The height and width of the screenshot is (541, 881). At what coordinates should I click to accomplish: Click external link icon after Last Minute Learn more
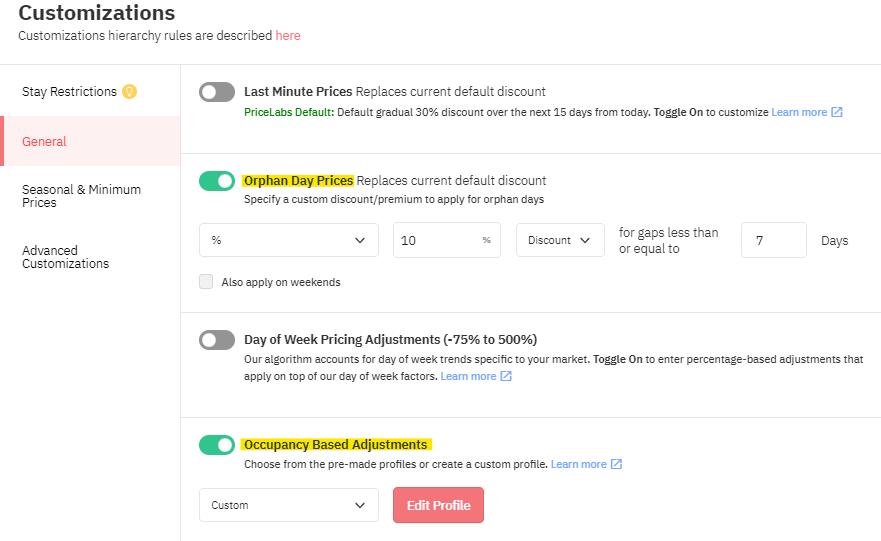pyautogui.click(x=837, y=112)
